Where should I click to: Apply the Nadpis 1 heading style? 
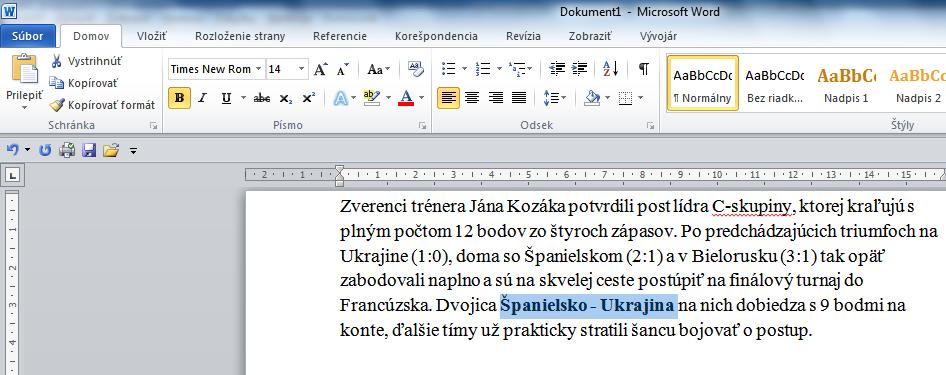[x=846, y=83]
